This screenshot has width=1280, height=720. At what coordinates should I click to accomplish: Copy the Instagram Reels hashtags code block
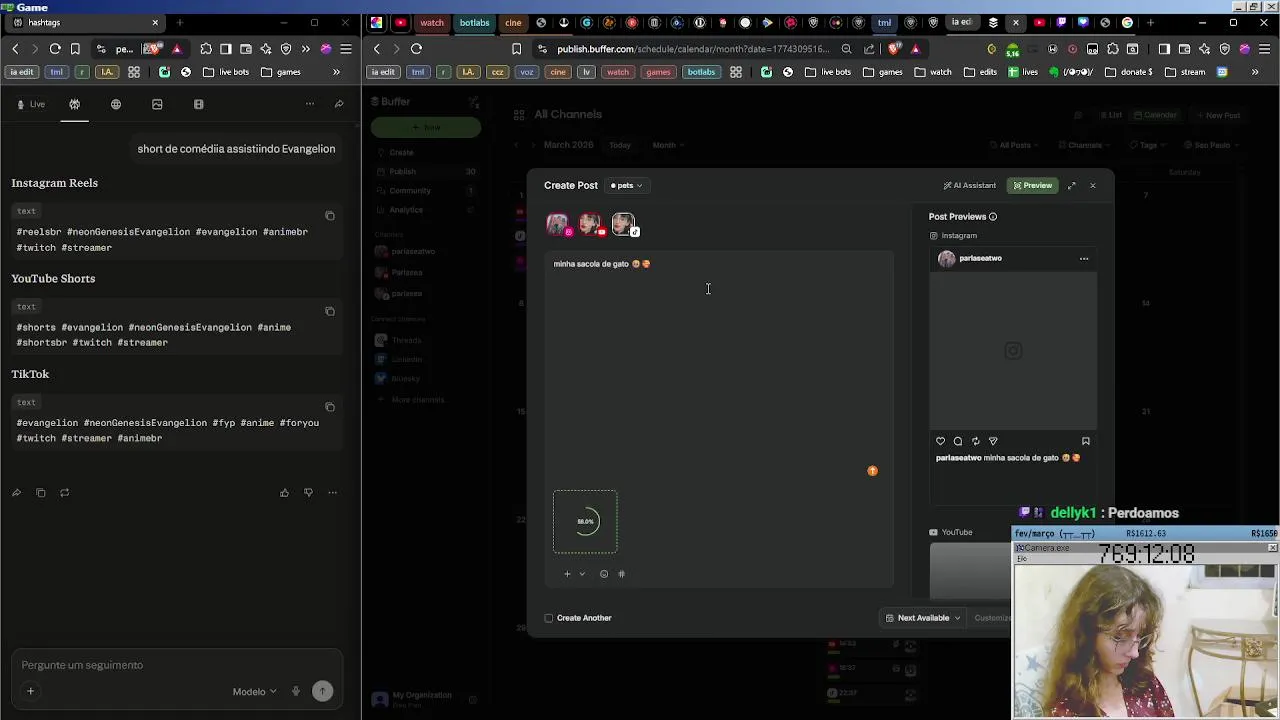point(330,216)
